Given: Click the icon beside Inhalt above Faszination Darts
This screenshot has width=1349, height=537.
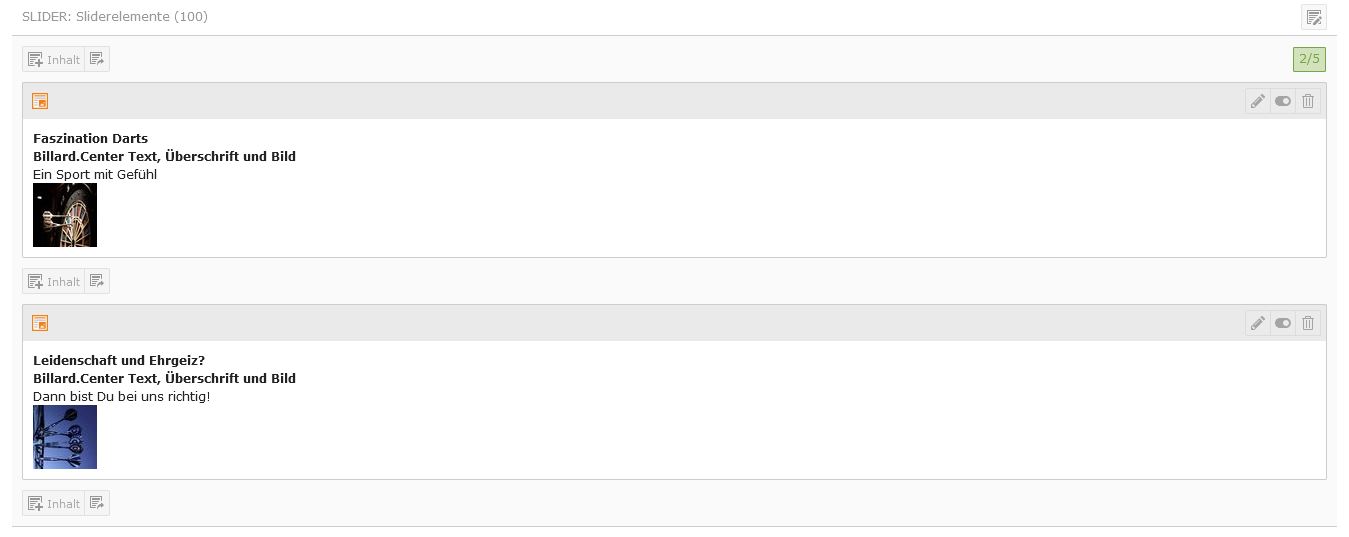Looking at the screenshot, I should click(97, 60).
